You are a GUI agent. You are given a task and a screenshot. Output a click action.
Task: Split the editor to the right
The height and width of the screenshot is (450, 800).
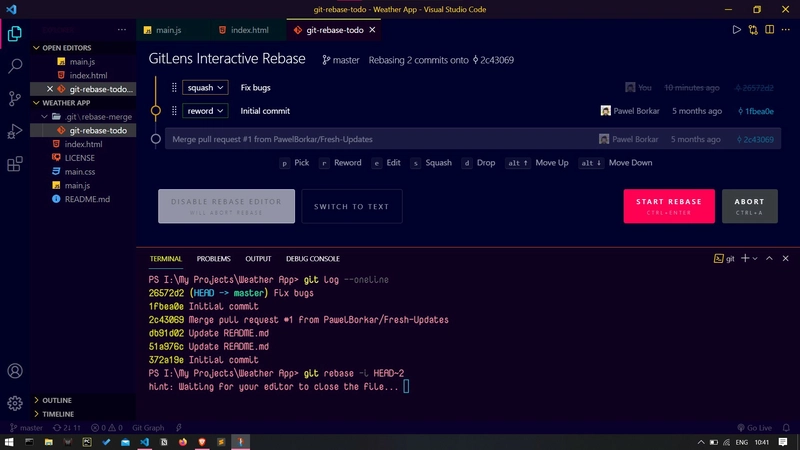(769, 30)
